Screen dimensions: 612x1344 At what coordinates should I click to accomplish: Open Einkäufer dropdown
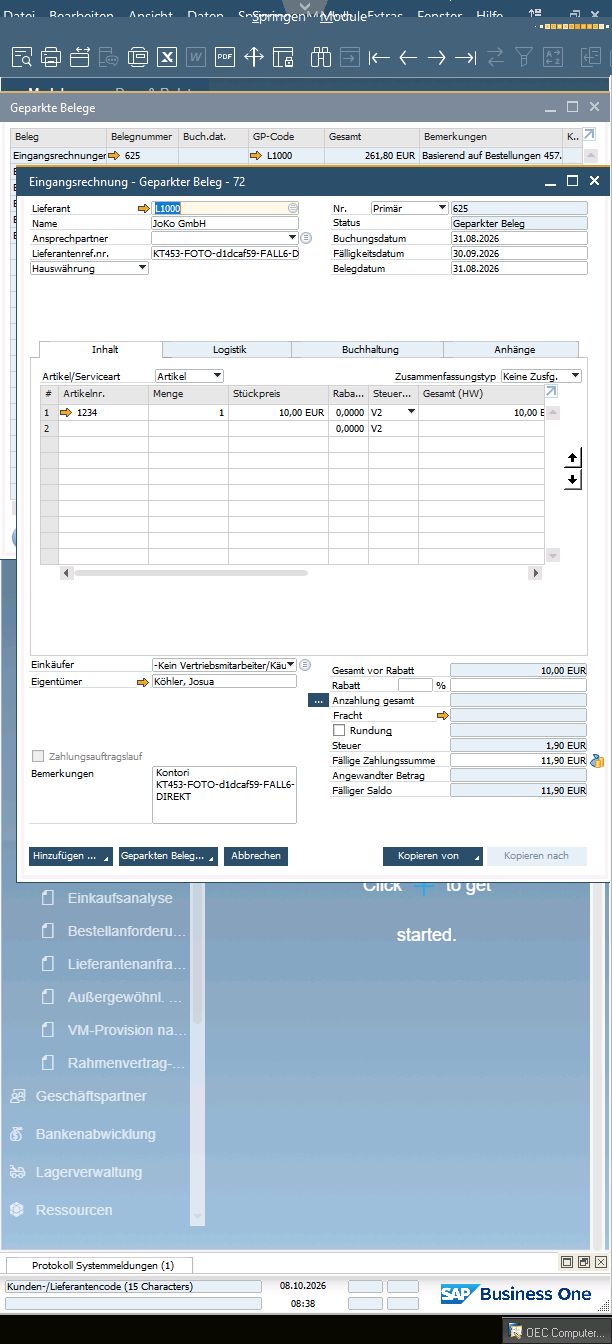coord(291,665)
